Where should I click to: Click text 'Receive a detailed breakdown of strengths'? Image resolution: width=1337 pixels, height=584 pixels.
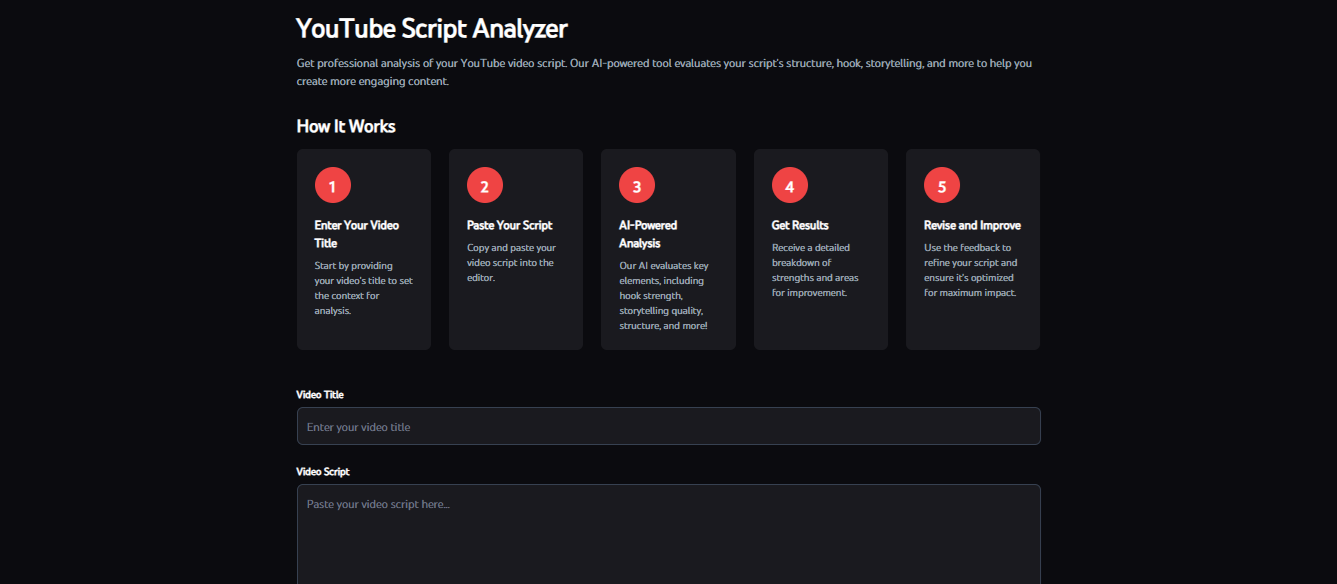[815, 270]
